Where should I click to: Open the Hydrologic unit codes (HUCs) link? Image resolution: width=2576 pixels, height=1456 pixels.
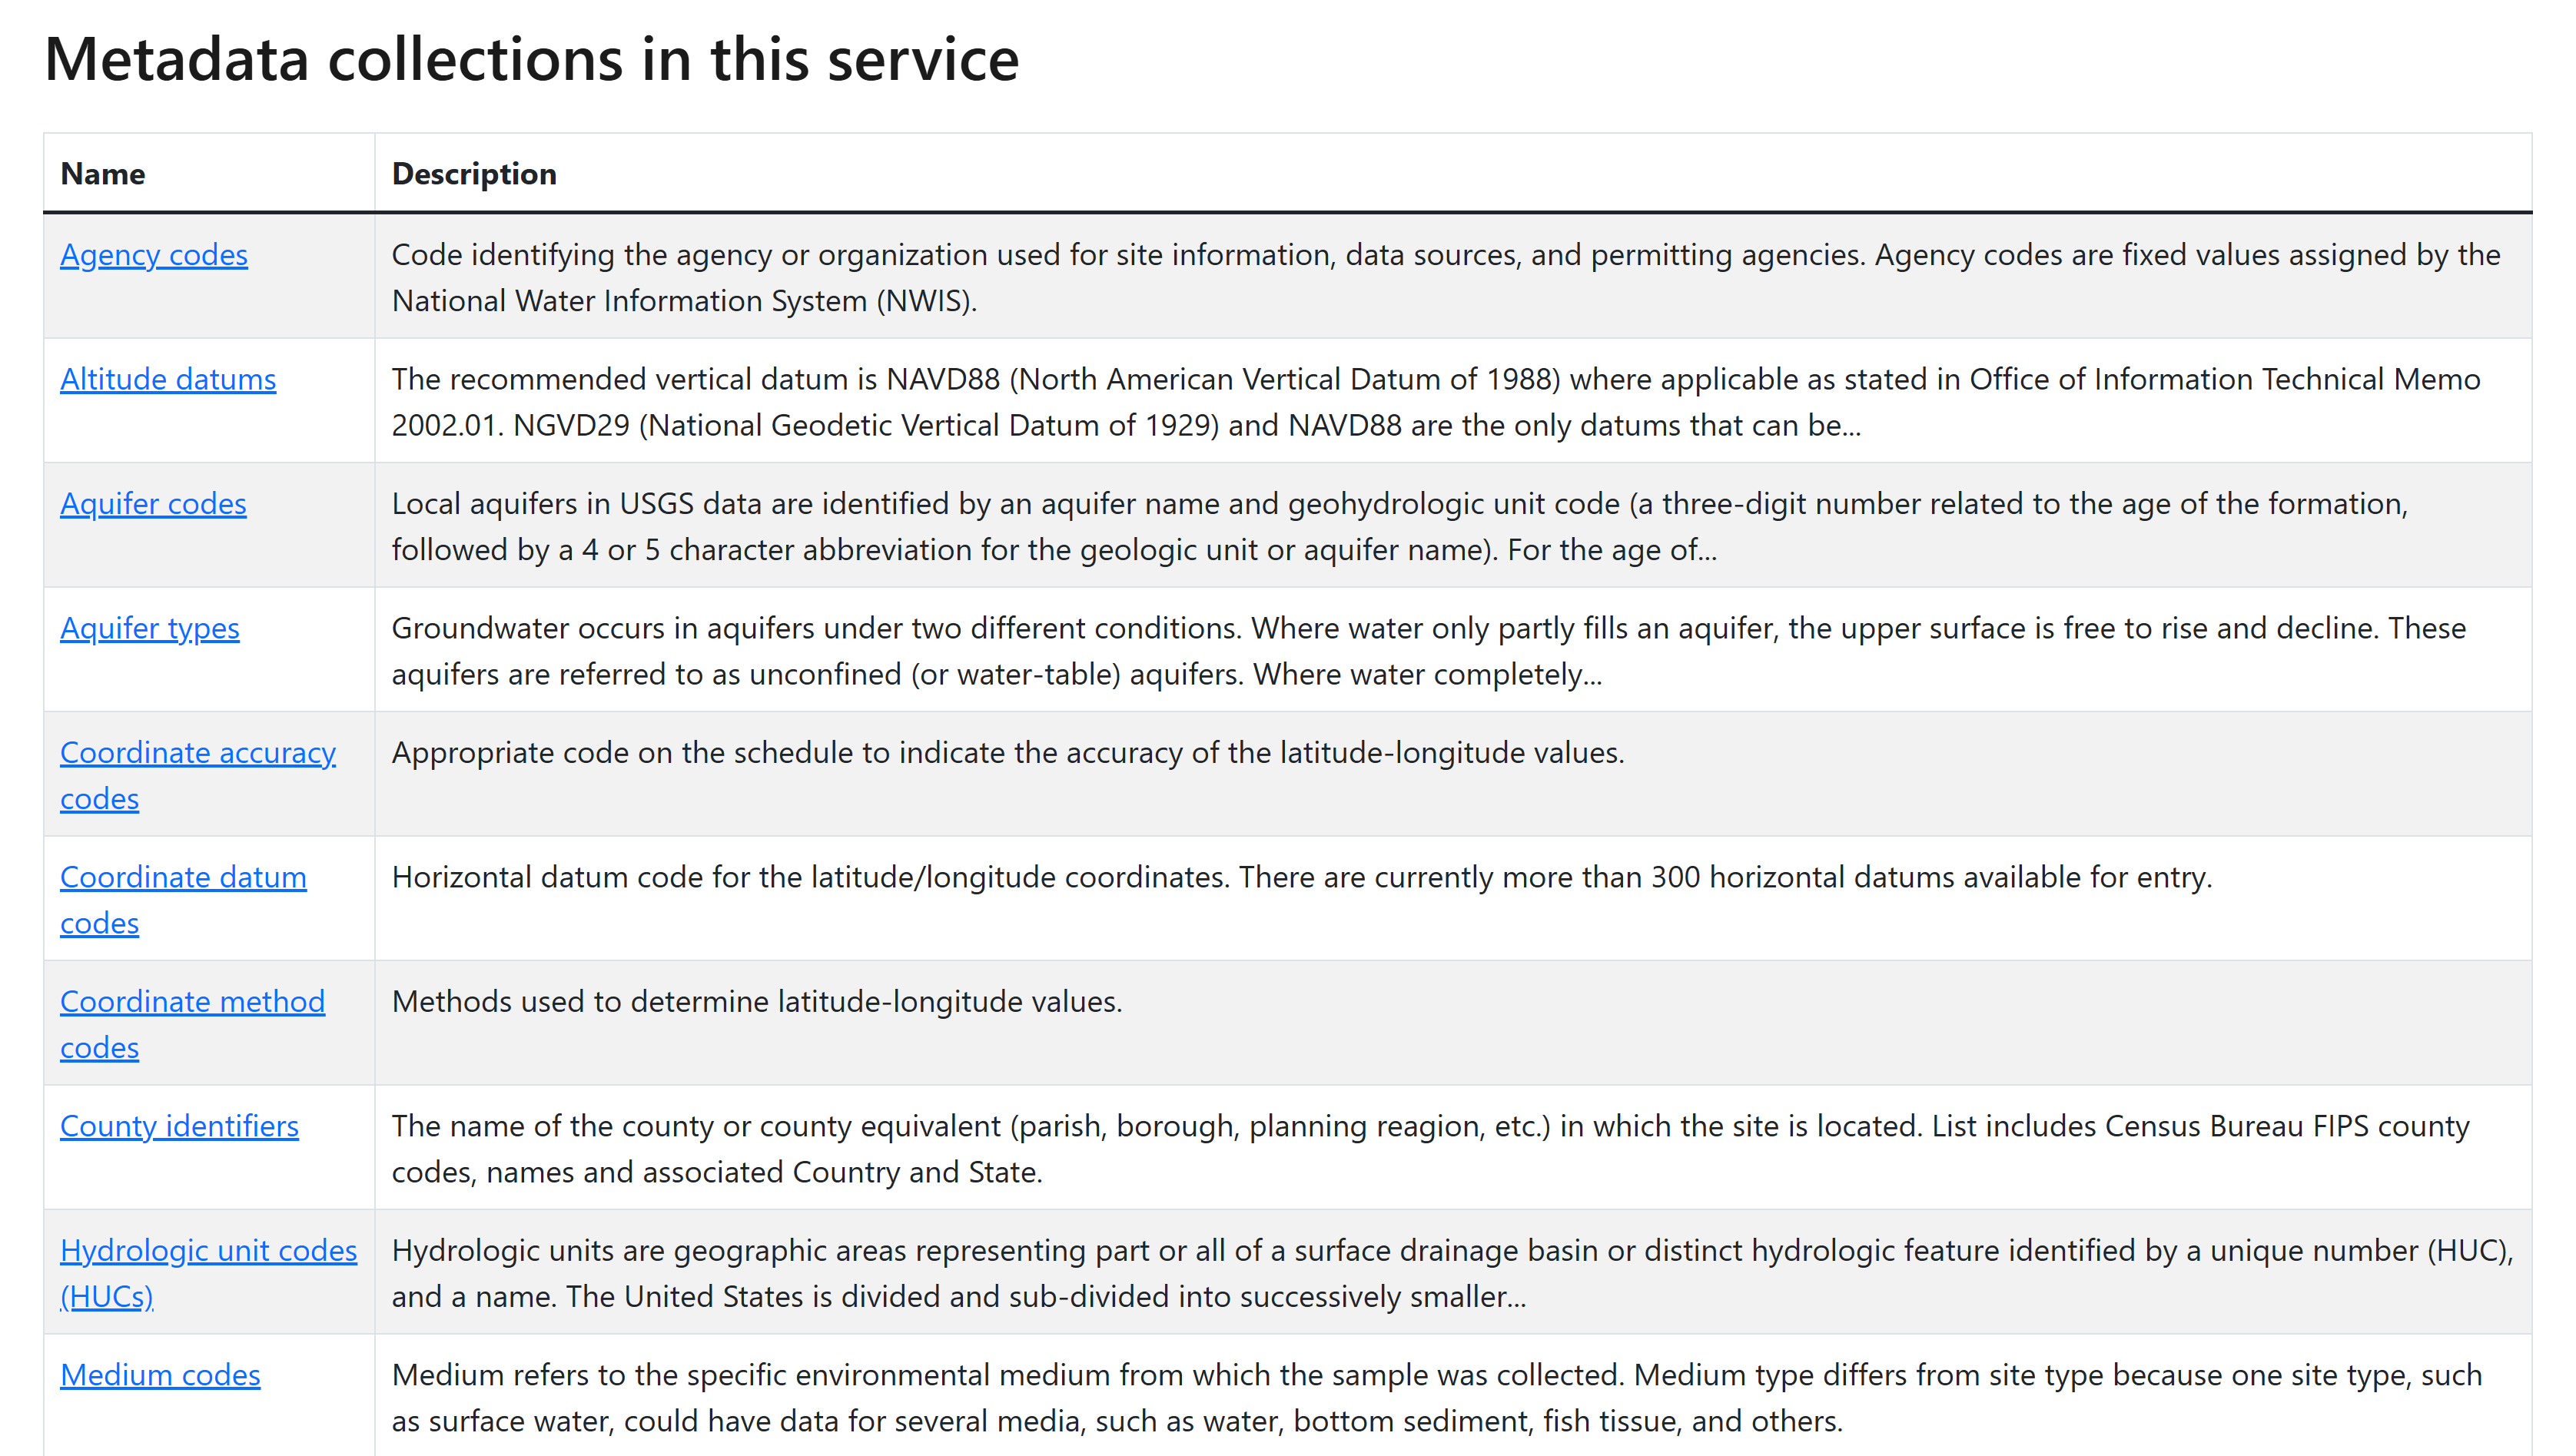tap(208, 1272)
